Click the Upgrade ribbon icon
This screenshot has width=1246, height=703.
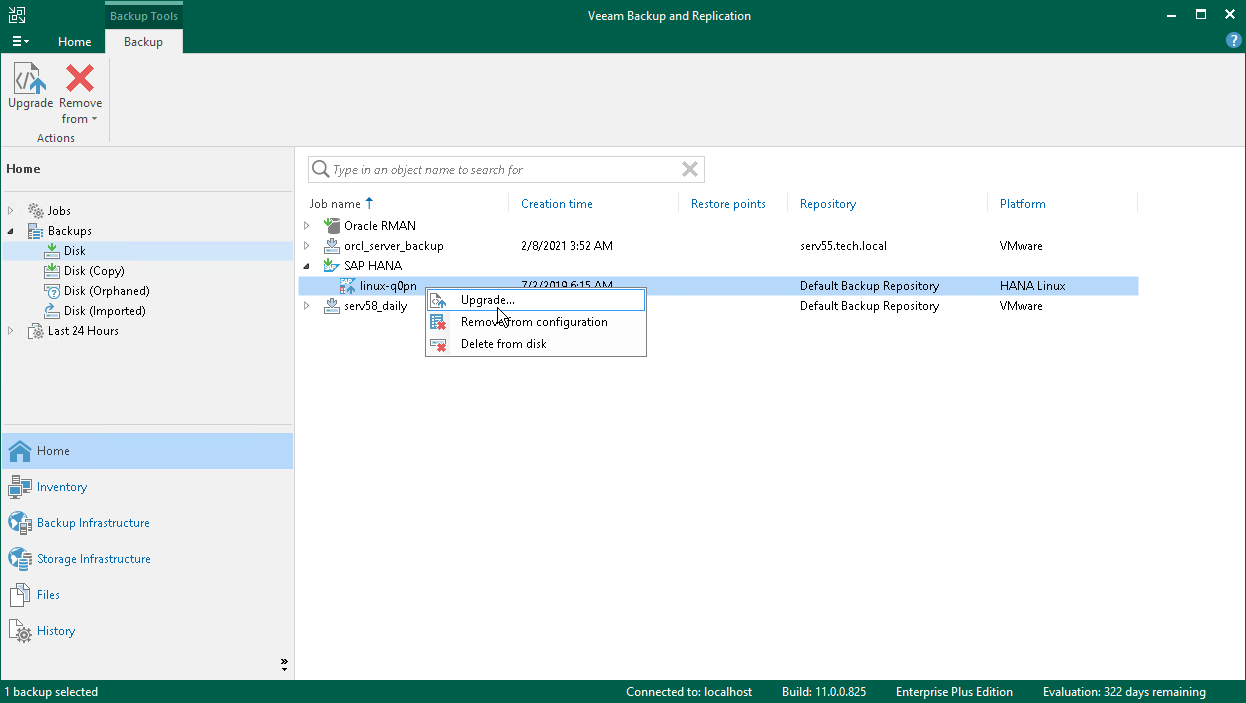pyautogui.click(x=30, y=86)
